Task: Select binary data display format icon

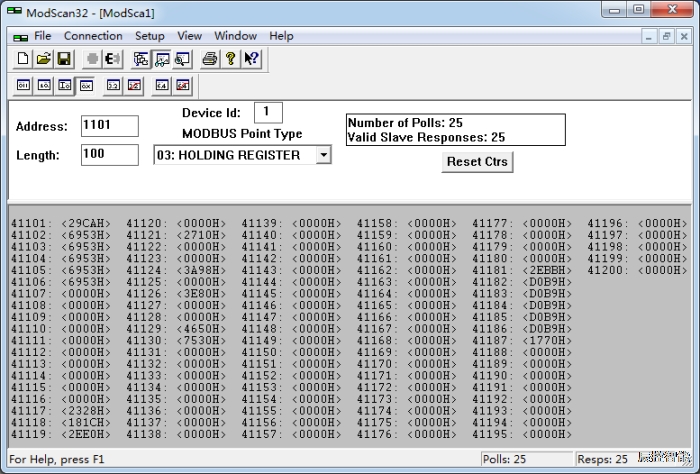Action: point(24,86)
